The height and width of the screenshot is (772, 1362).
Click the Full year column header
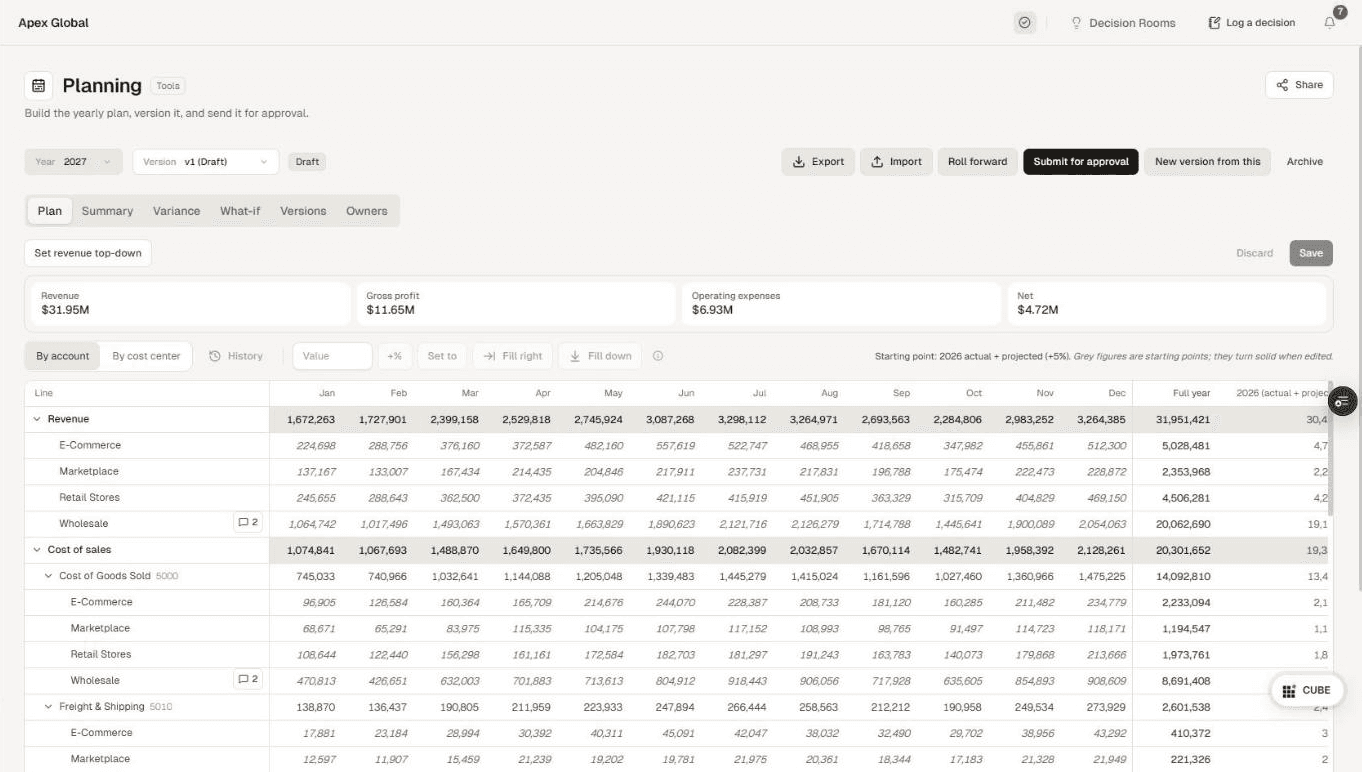click(x=1191, y=393)
